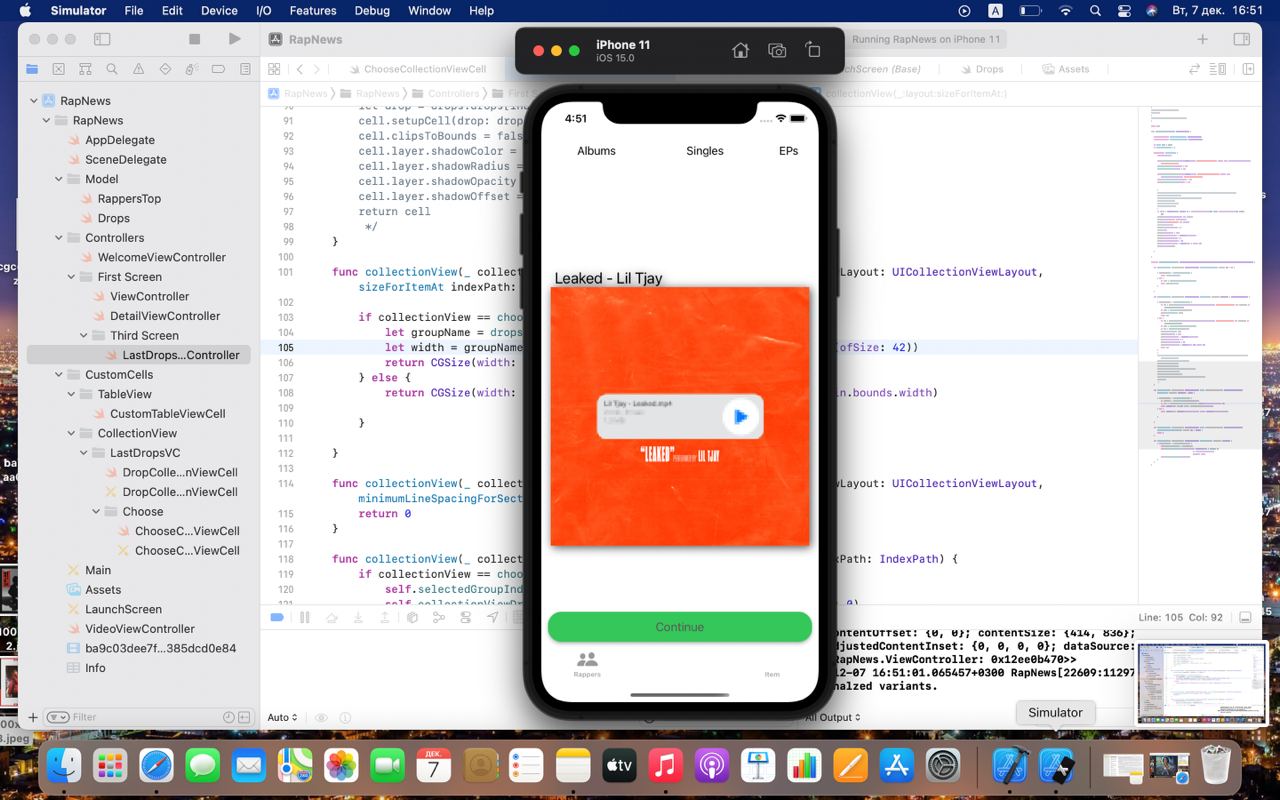The height and width of the screenshot is (800, 1280).
Task: Play the Lil Tjay Leaked video
Action: pyautogui.click(x=740, y=416)
